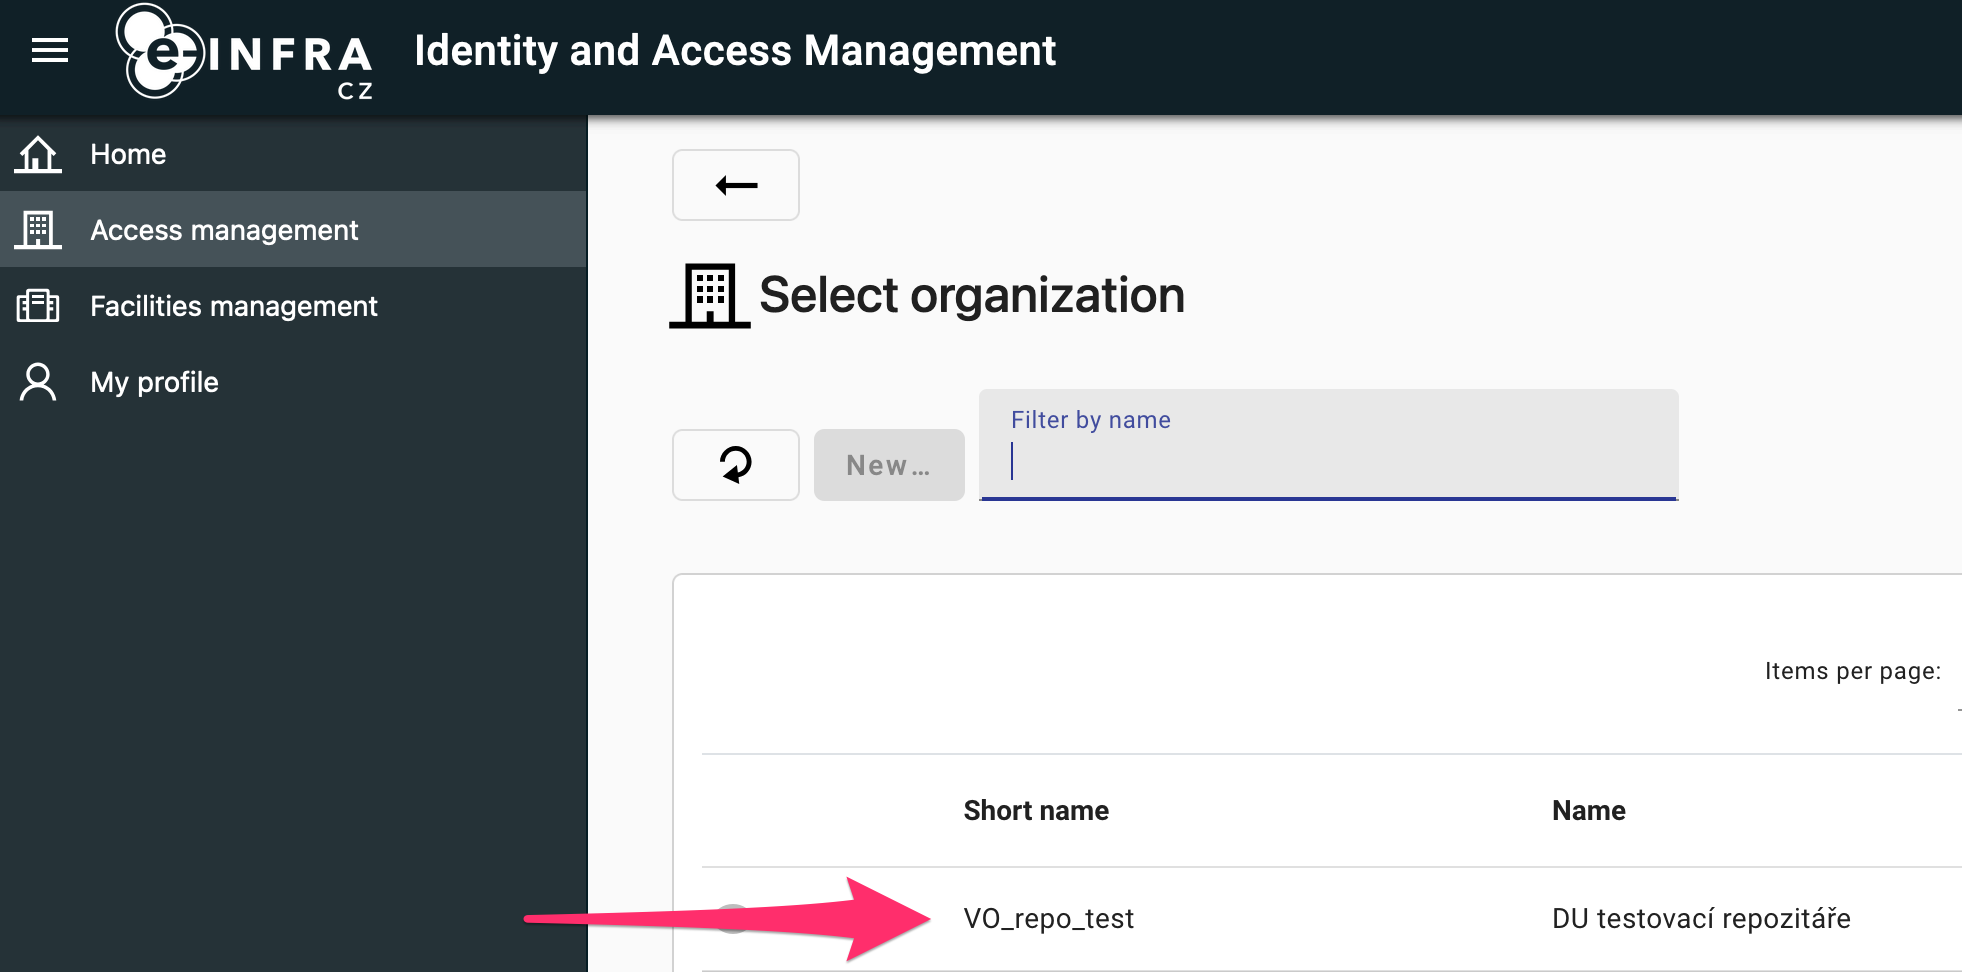This screenshot has height=972, width=1962.
Task: Open Facilities management from sidebar text
Action: pyautogui.click(x=234, y=306)
